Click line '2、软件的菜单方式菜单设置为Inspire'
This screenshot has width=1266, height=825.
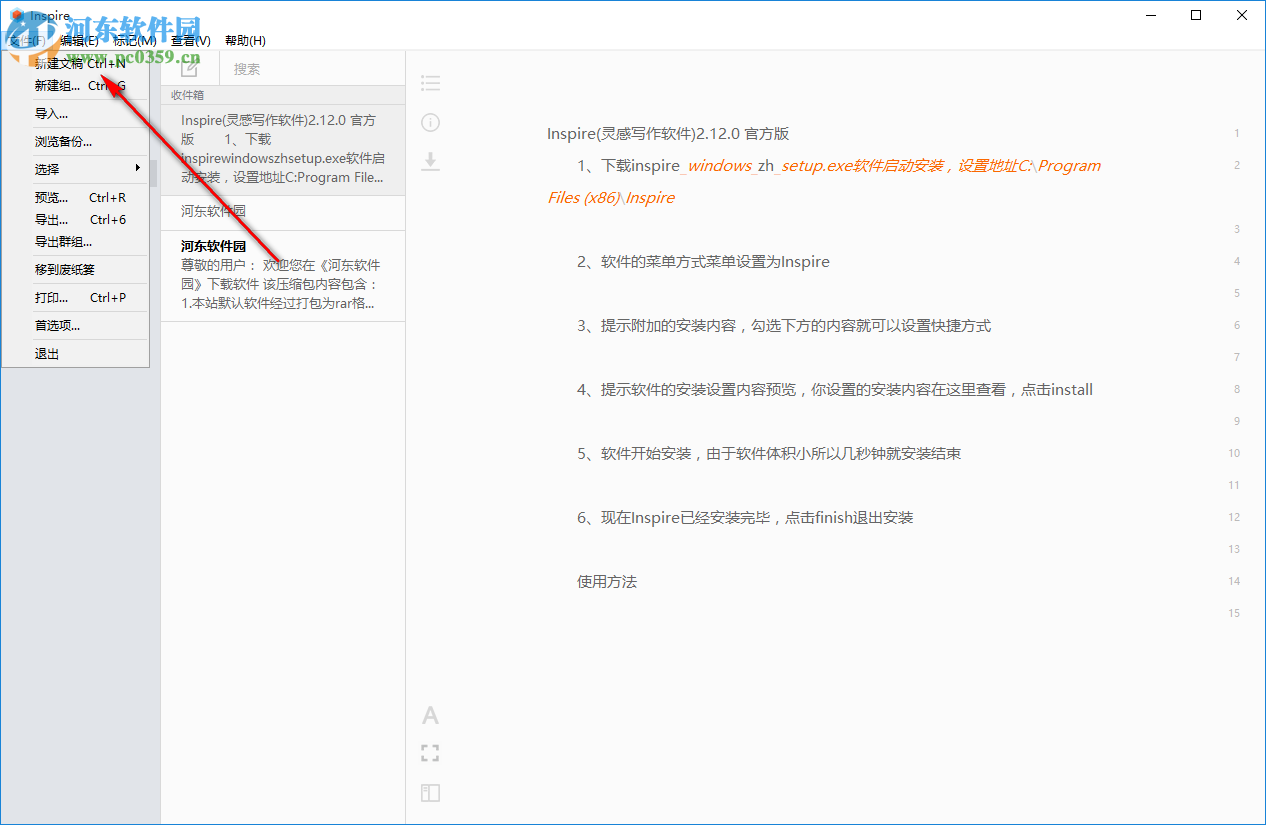click(x=703, y=262)
